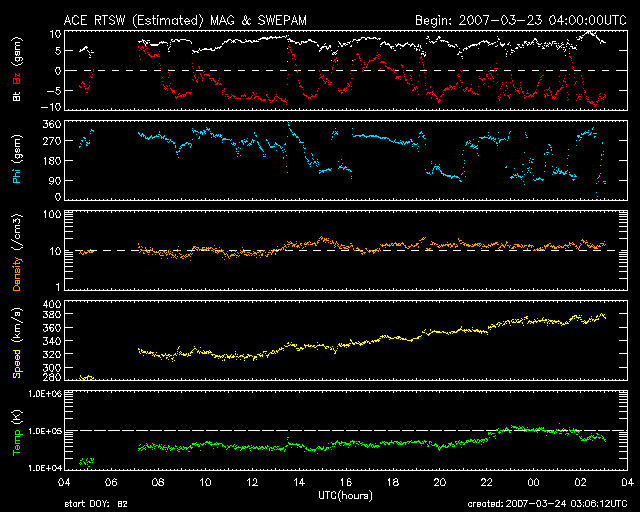Select the 1.0E+05 tick on the Temp panel
Image resolution: width=640 pixels, height=512 pixels.
(x=45, y=431)
